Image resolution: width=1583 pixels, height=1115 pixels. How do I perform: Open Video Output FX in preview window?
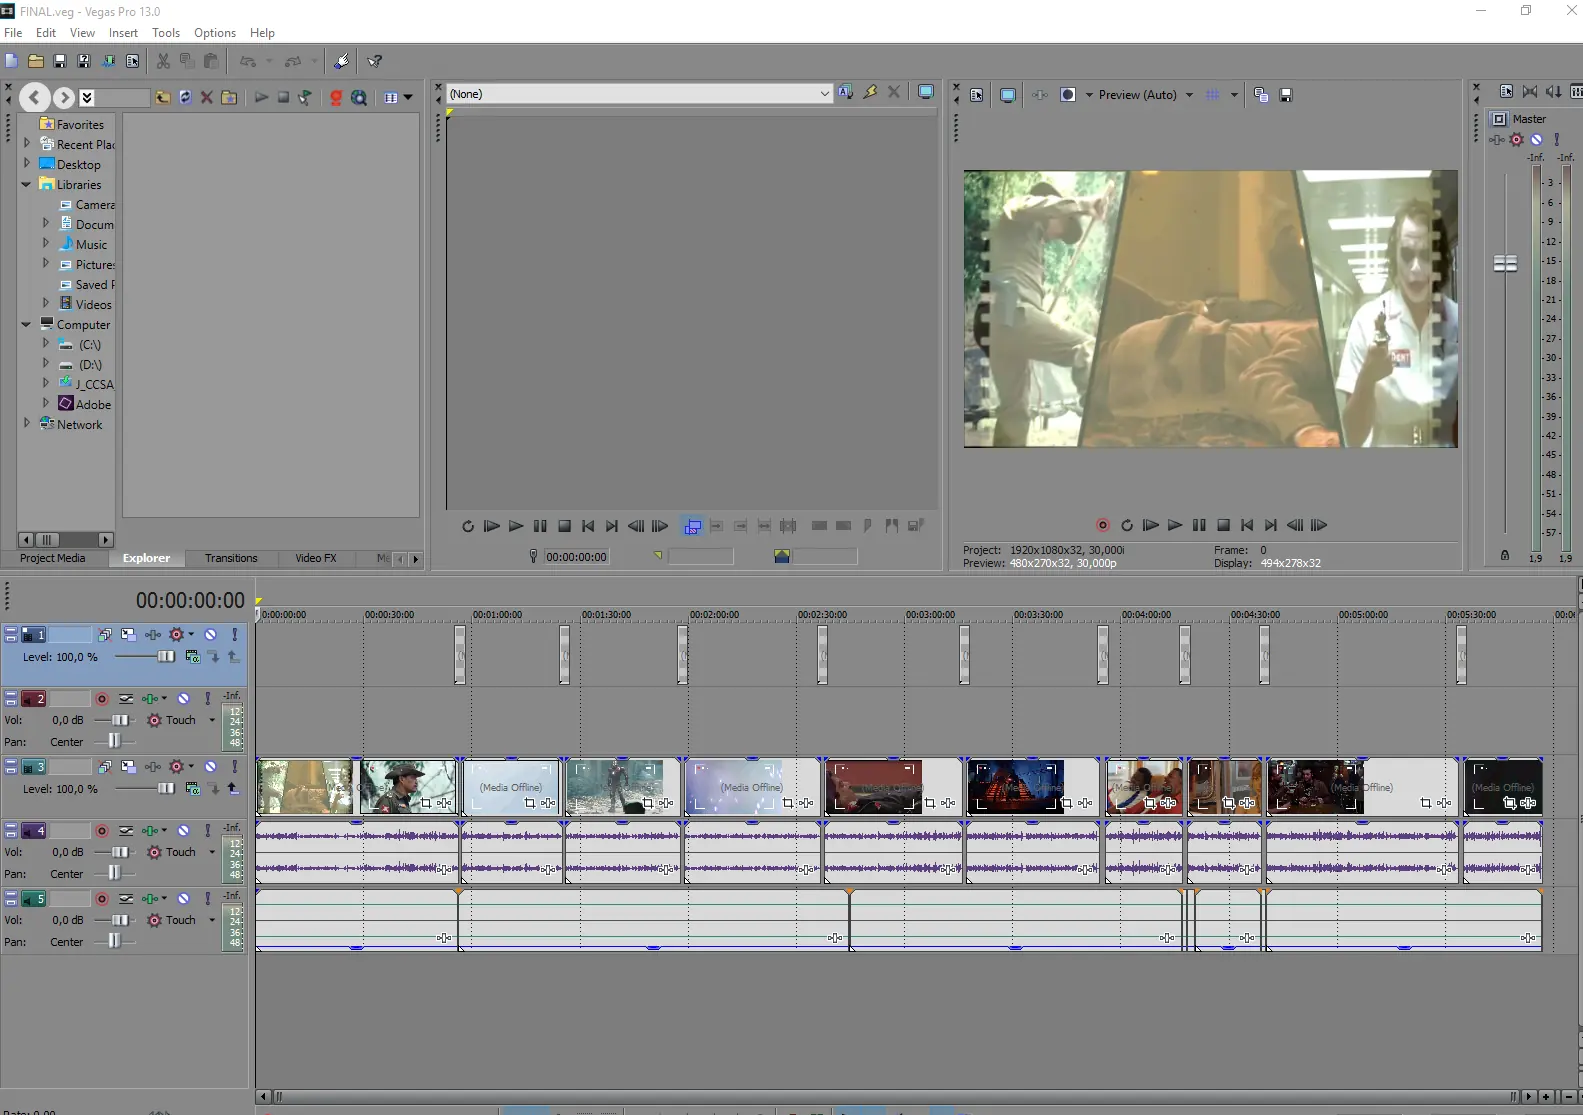click(x=1040, y=95)
